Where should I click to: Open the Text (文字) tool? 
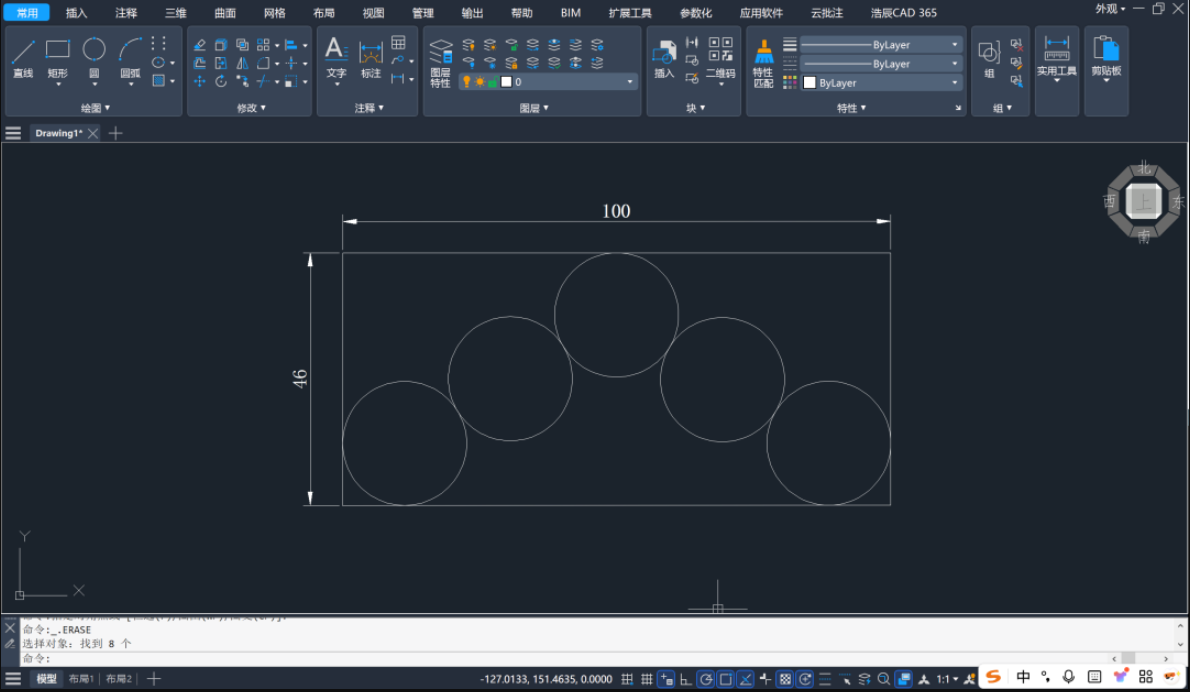pyautogui.click(x=336, y=58)
